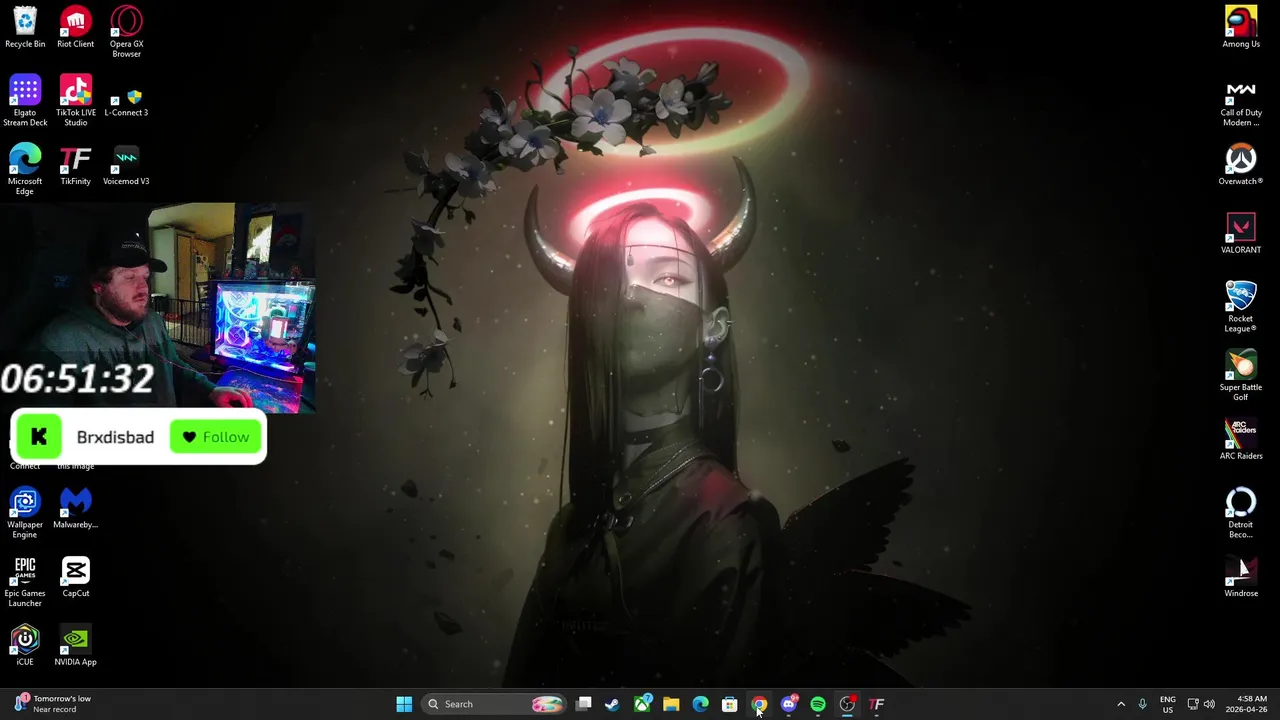
Task: Open Microsoft Edge from the taskbar
Action: click(x=700, y=704)
